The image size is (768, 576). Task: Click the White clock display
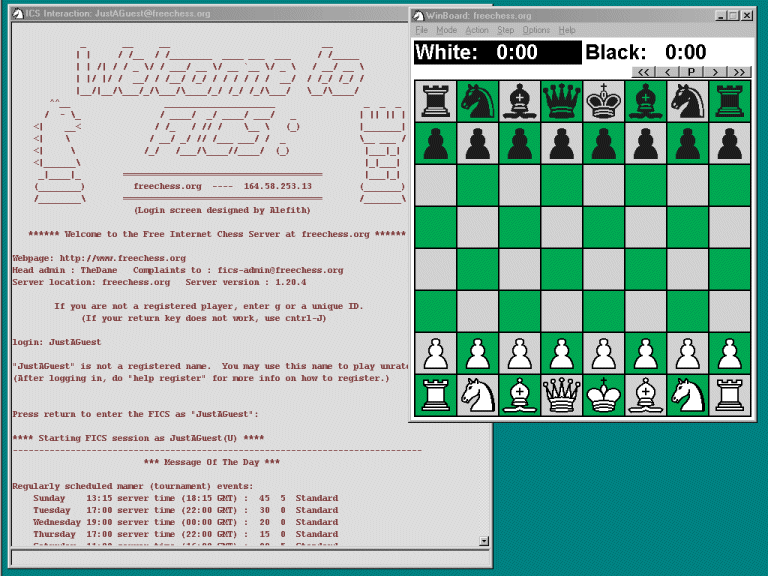tap(498, 52)
